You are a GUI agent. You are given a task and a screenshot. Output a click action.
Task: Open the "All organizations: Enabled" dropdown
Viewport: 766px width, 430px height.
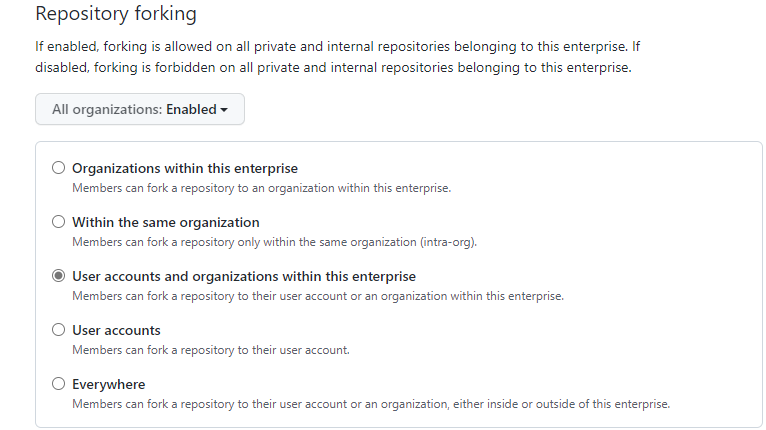[x=139, y=109]
